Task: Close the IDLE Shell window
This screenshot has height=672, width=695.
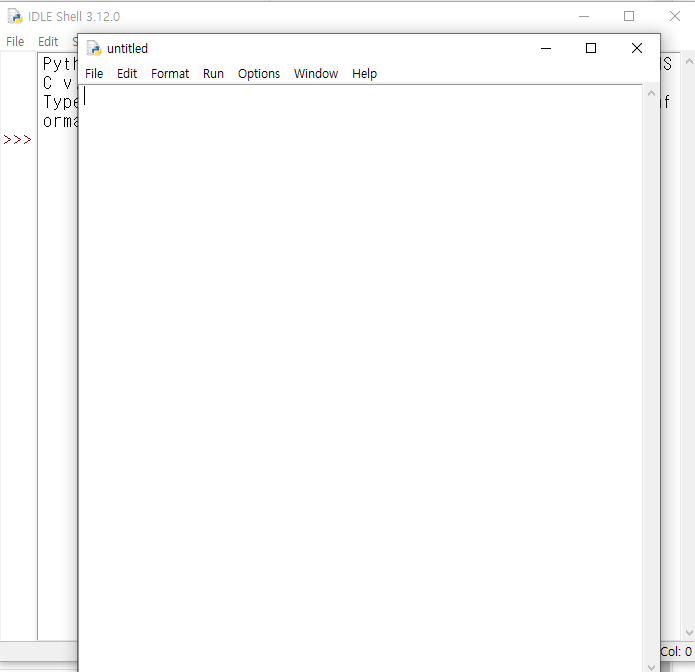Action: (675, 16)
